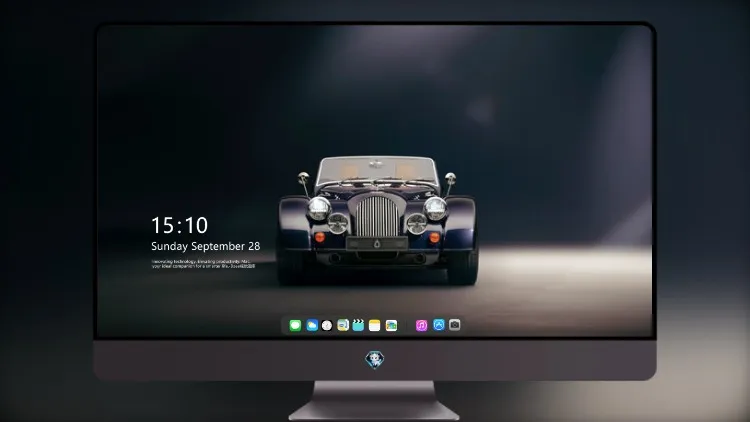750x422 pixels.
Task: Select the Sunday September 28 date text
Action: (x=206, y=246)
